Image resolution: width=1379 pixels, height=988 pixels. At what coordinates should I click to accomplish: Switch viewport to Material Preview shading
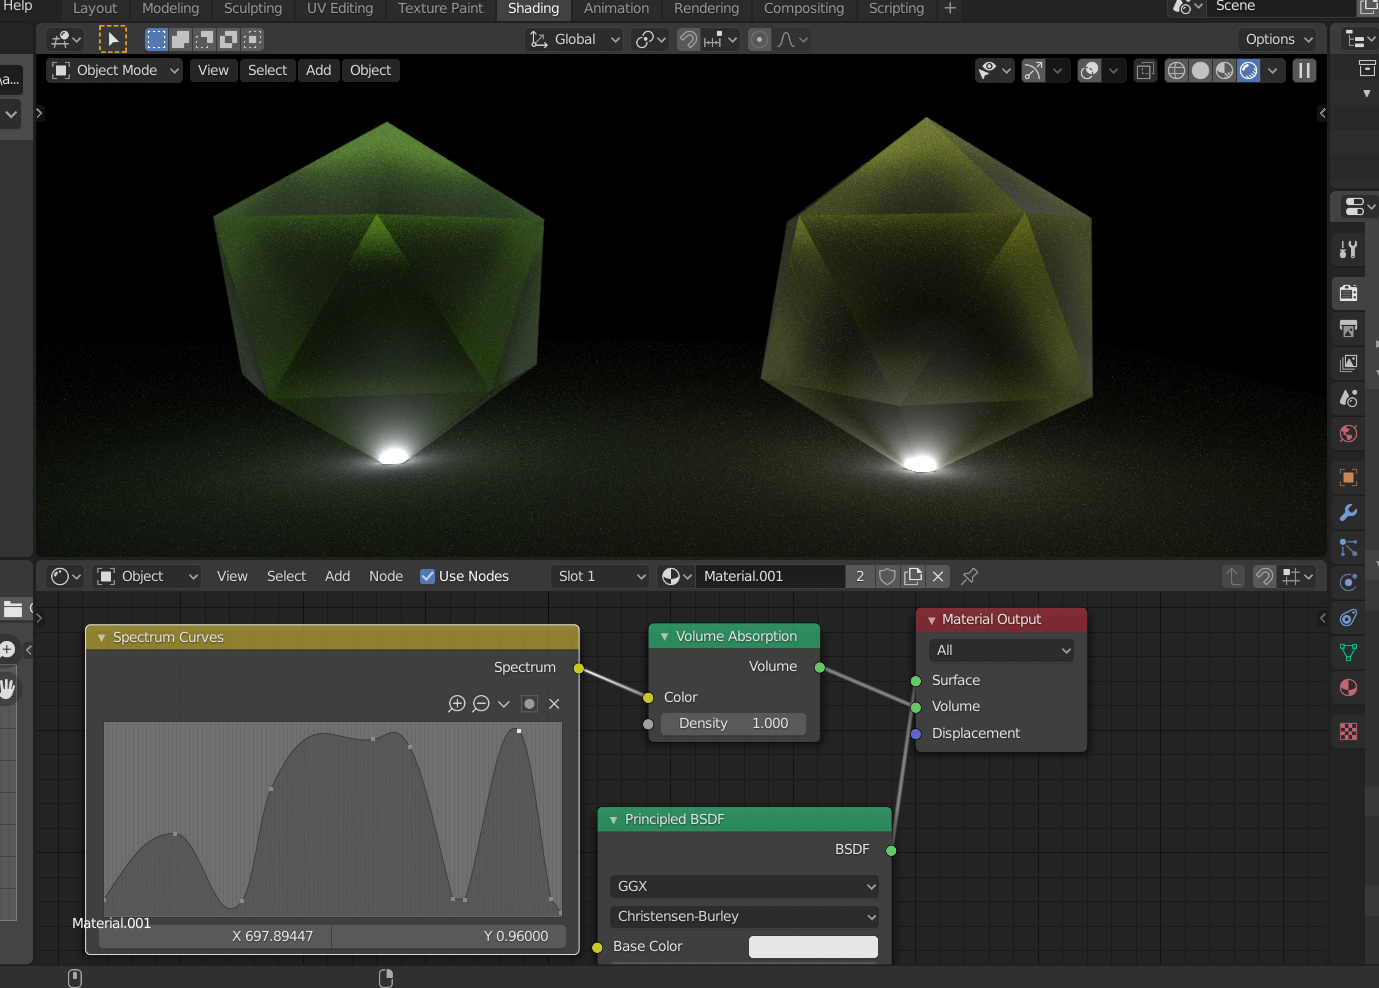pyautogui.click(x=1225, y=70)
